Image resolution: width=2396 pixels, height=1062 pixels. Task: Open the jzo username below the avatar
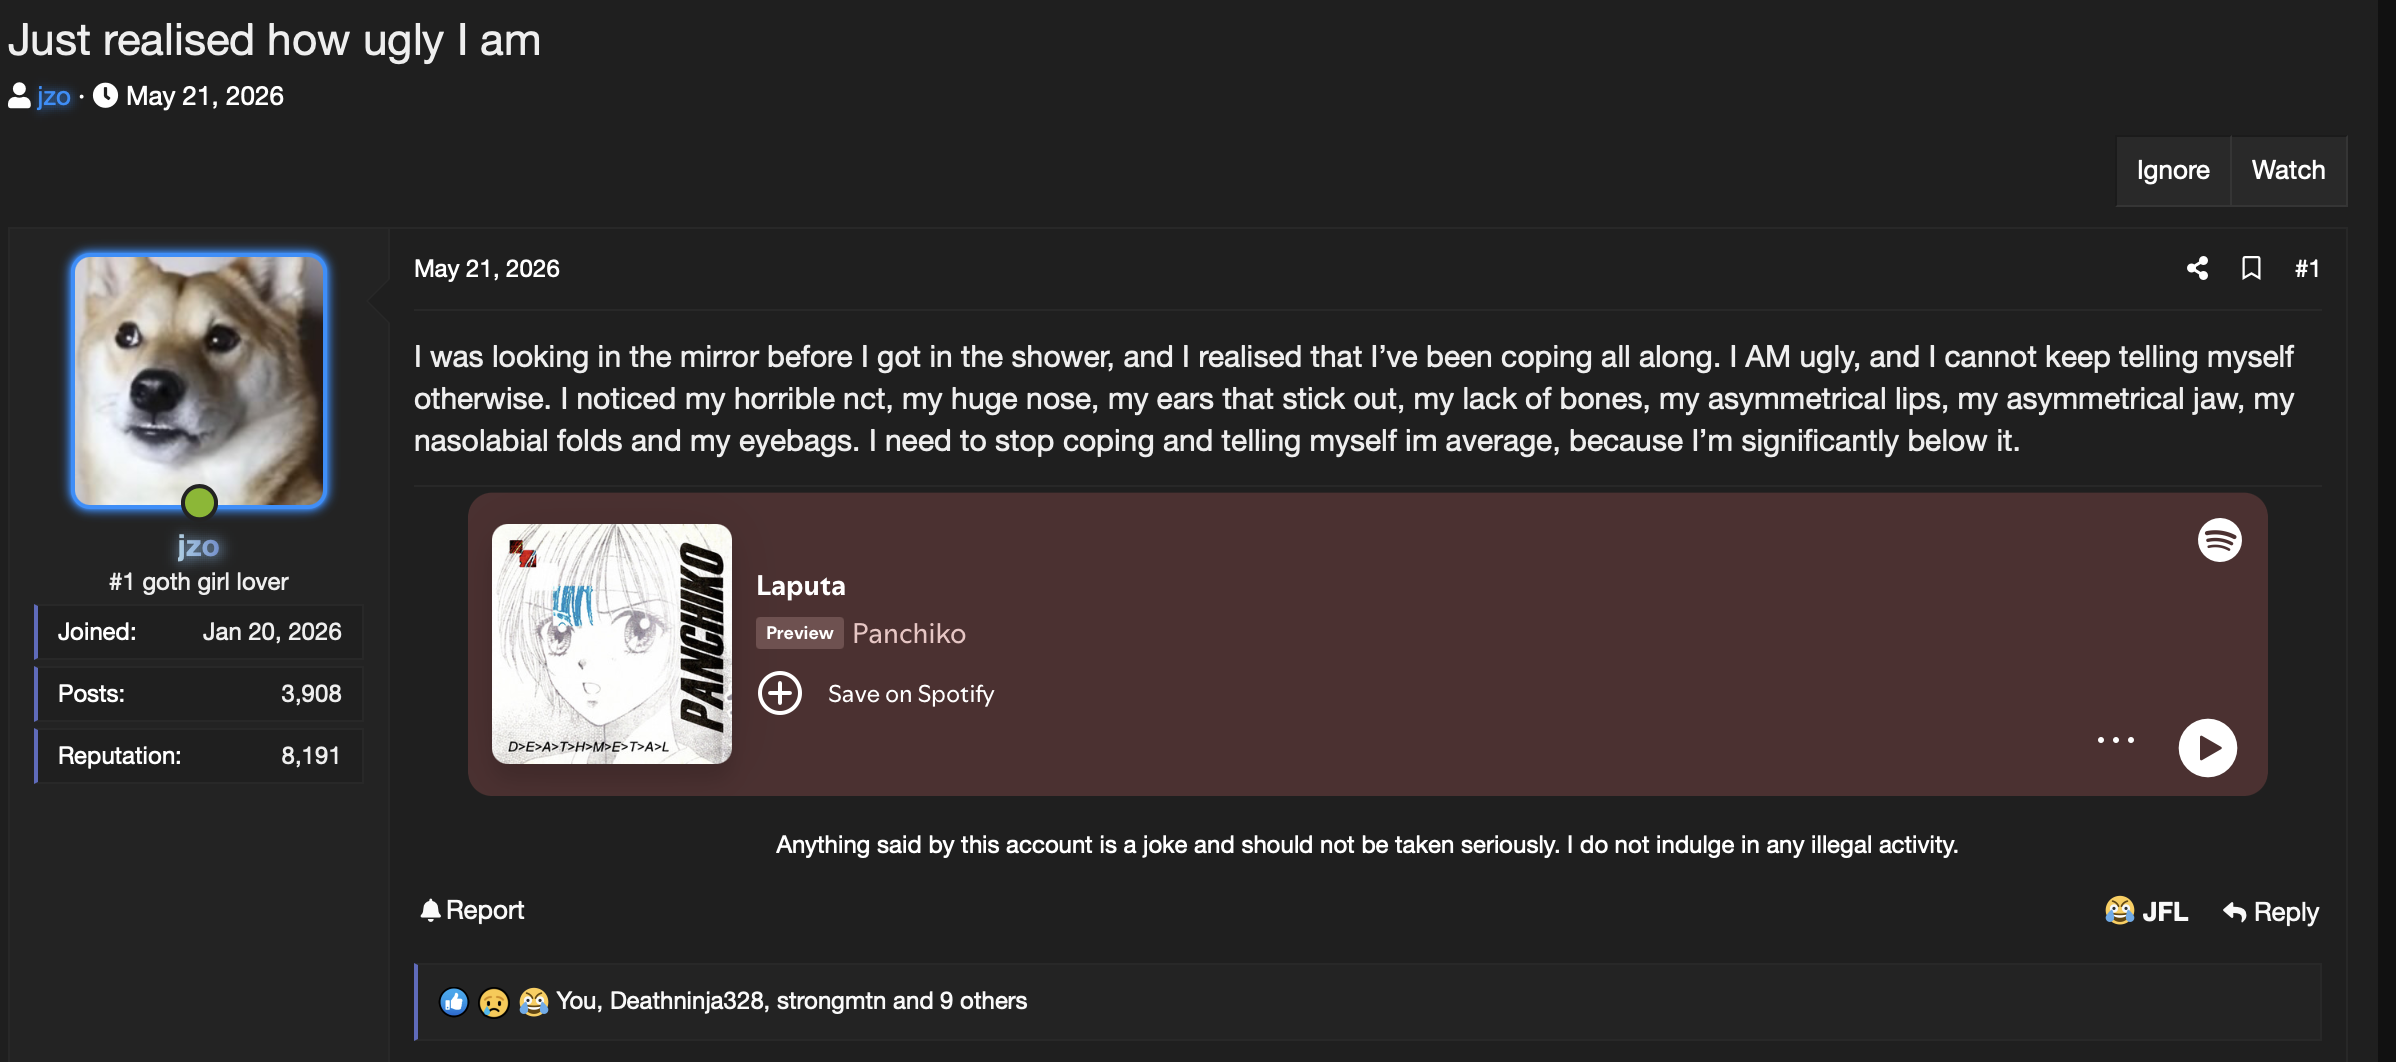point(198,546)
